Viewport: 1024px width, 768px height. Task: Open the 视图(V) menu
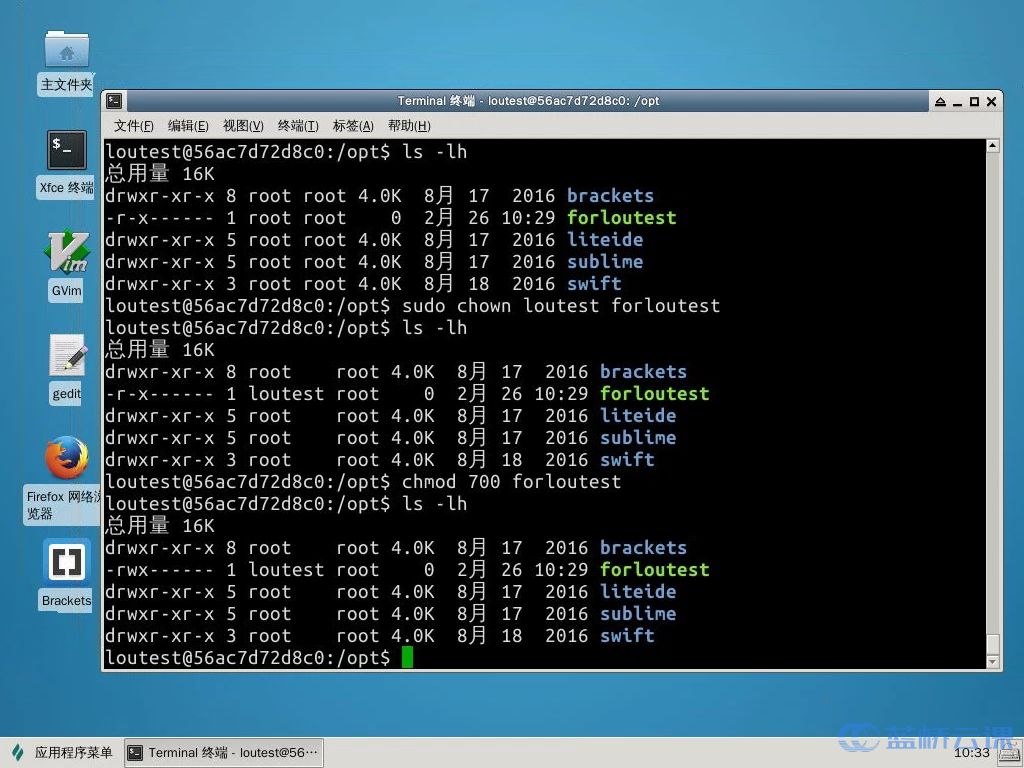243,126
